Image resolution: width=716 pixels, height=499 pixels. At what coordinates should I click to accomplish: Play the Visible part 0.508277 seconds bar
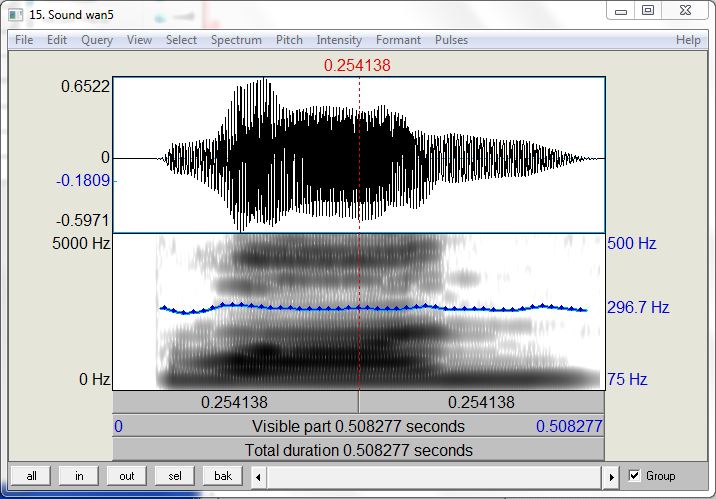(358, 426)
